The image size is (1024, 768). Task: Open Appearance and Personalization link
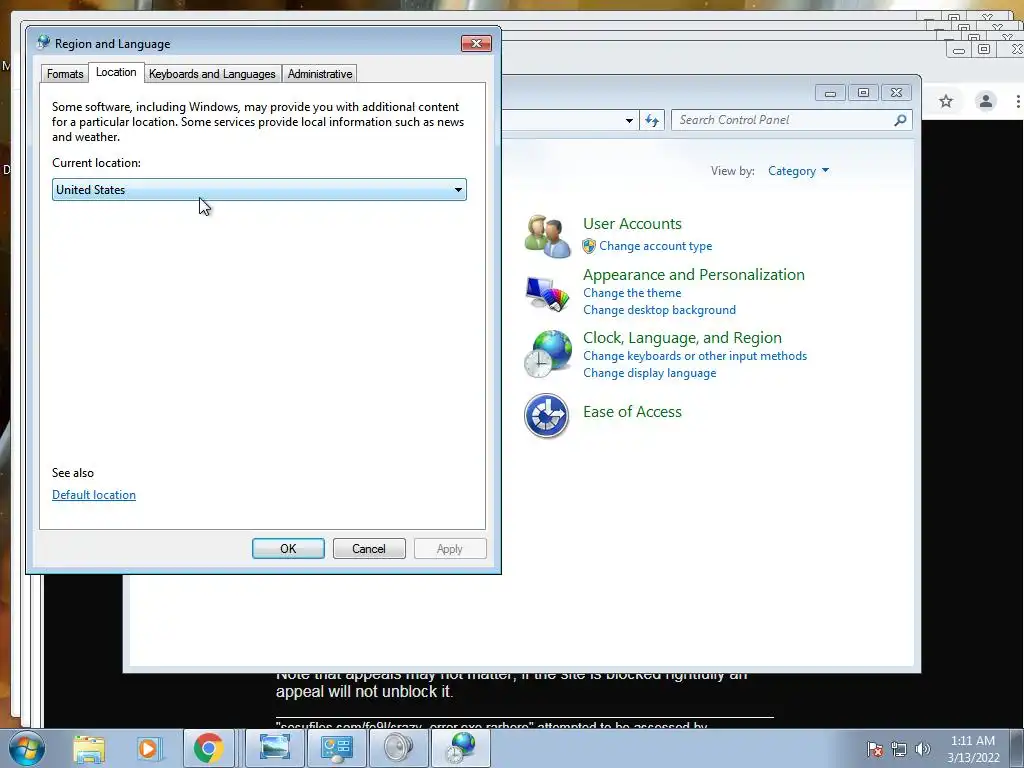coord(694,274)
